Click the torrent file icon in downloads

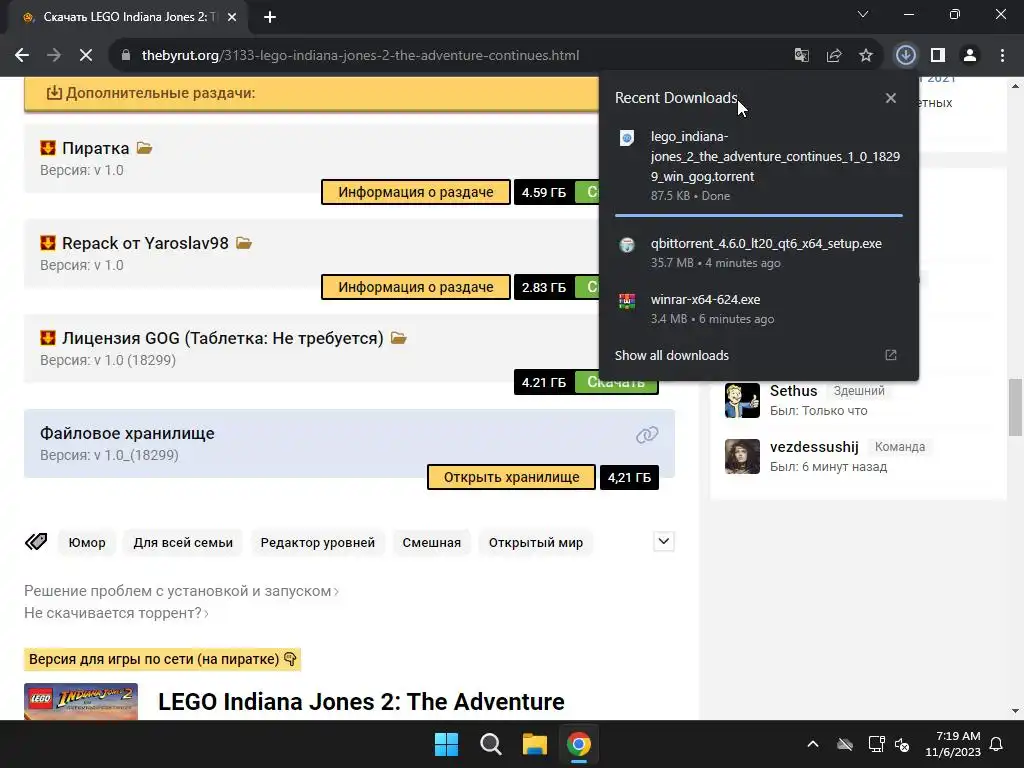627,138
